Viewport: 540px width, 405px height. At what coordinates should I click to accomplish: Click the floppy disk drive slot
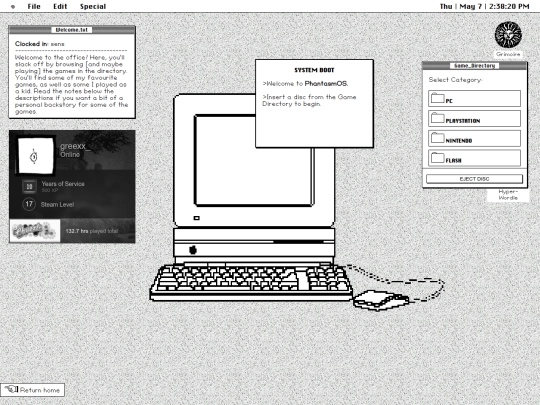coord(299,242)
